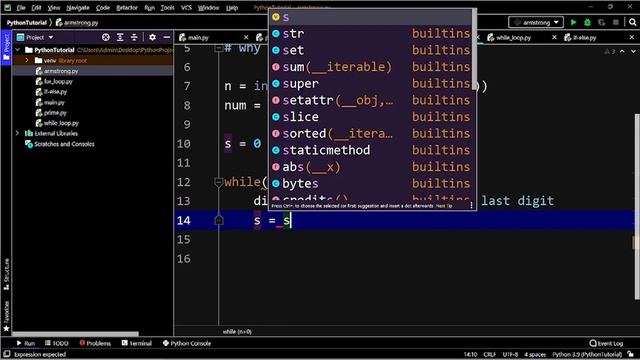Open completion popup more options dots
The image size is (640, 360).
coord(471,205)
